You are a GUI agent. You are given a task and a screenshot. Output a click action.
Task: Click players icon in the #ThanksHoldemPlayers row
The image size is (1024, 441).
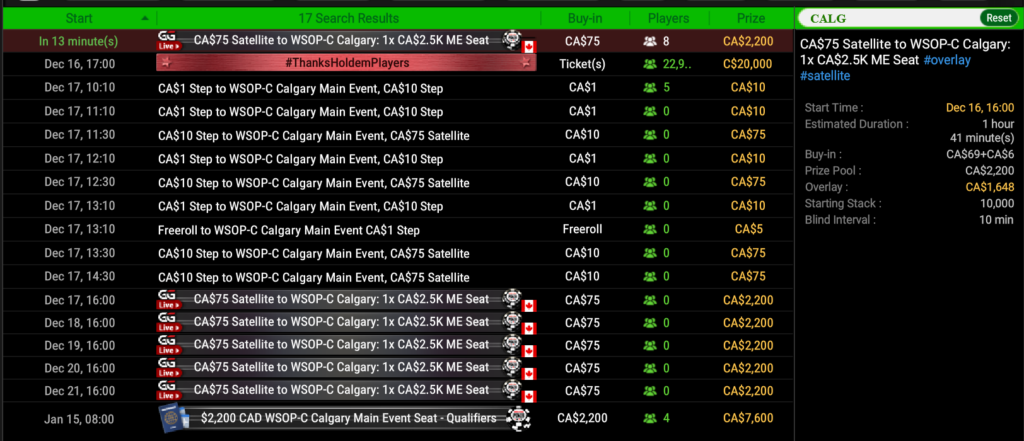click(651, 64)
